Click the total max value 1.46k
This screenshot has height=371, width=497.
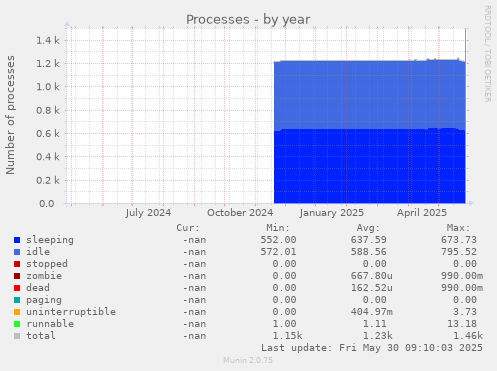coord(468,336)
